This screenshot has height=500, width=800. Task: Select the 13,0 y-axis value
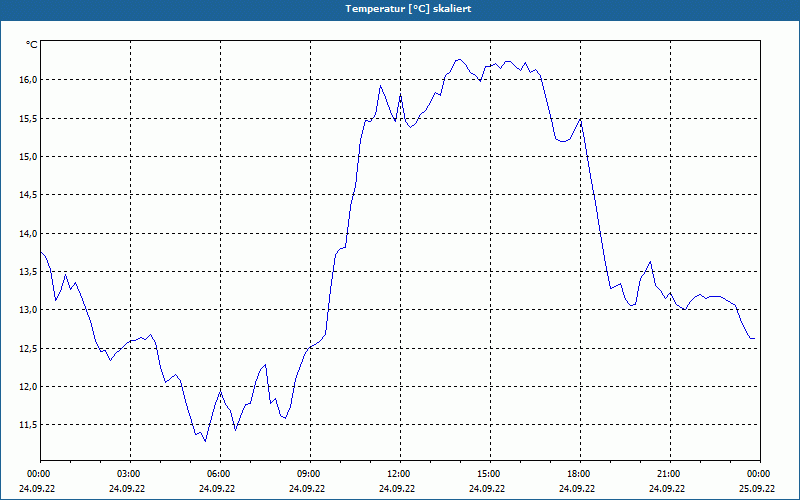[29, 310]
